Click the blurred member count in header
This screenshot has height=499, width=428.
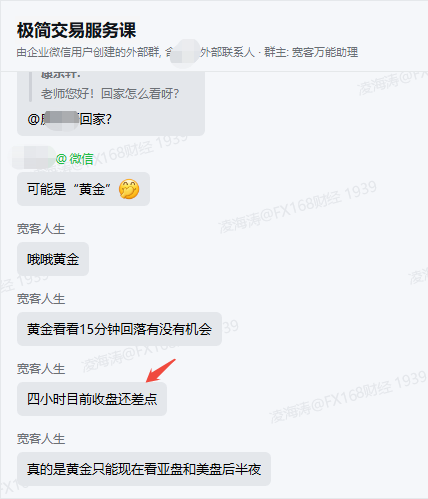(x=185, y=53)
